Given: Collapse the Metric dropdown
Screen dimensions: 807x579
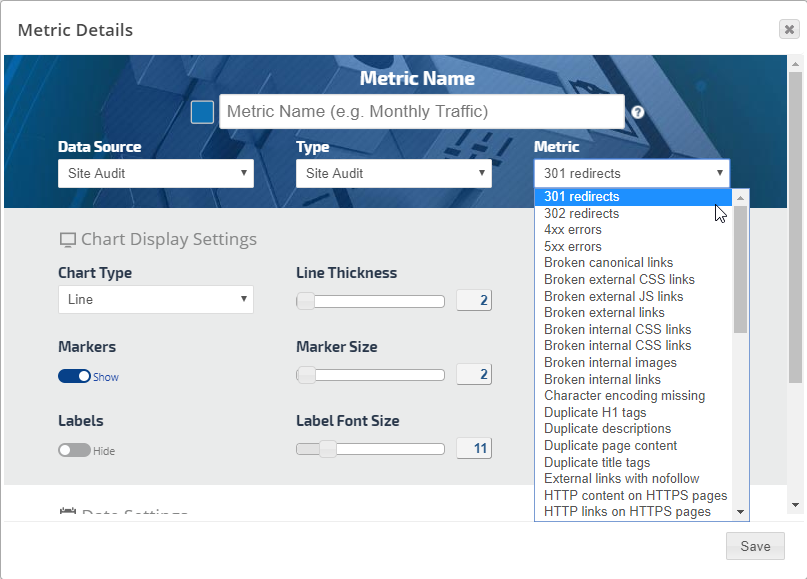Looking at the screenshot, I should pos(631,173).
